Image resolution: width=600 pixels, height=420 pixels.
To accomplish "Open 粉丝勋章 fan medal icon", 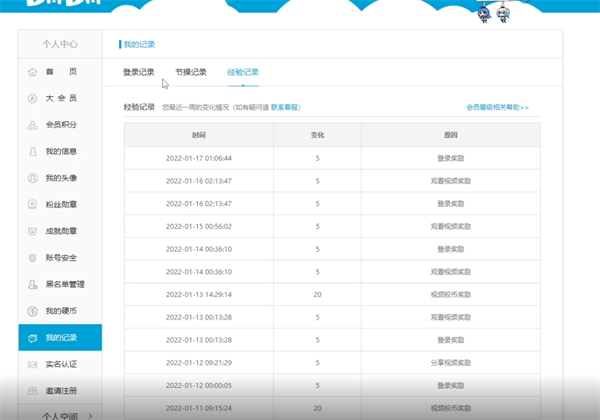I will 33,205.
